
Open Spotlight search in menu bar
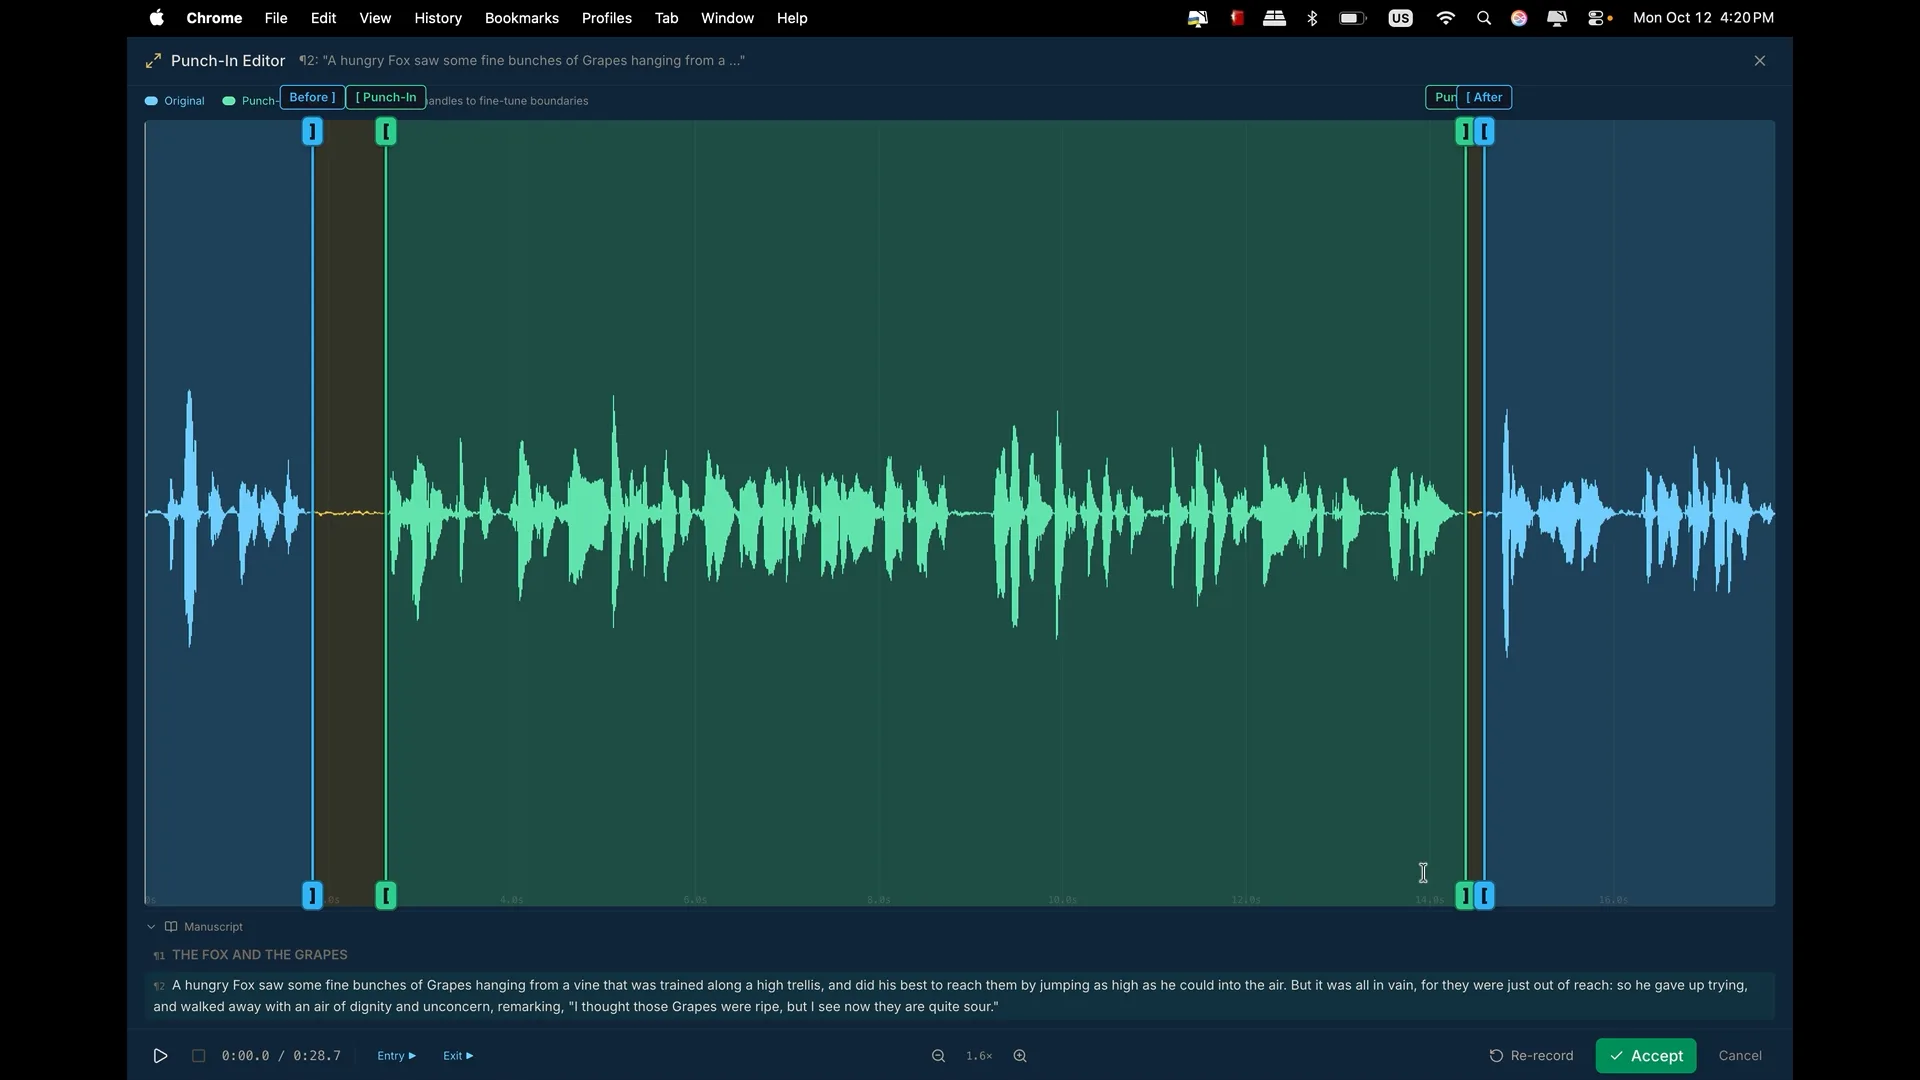coord(1484,18)
